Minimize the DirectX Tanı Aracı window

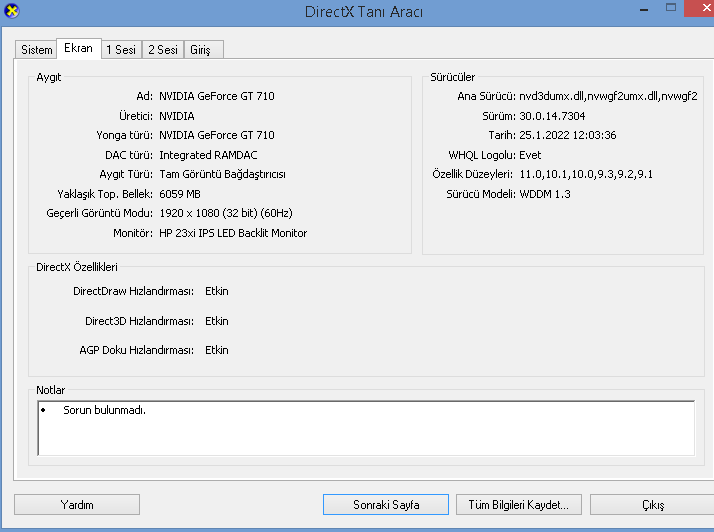point(644,9)
